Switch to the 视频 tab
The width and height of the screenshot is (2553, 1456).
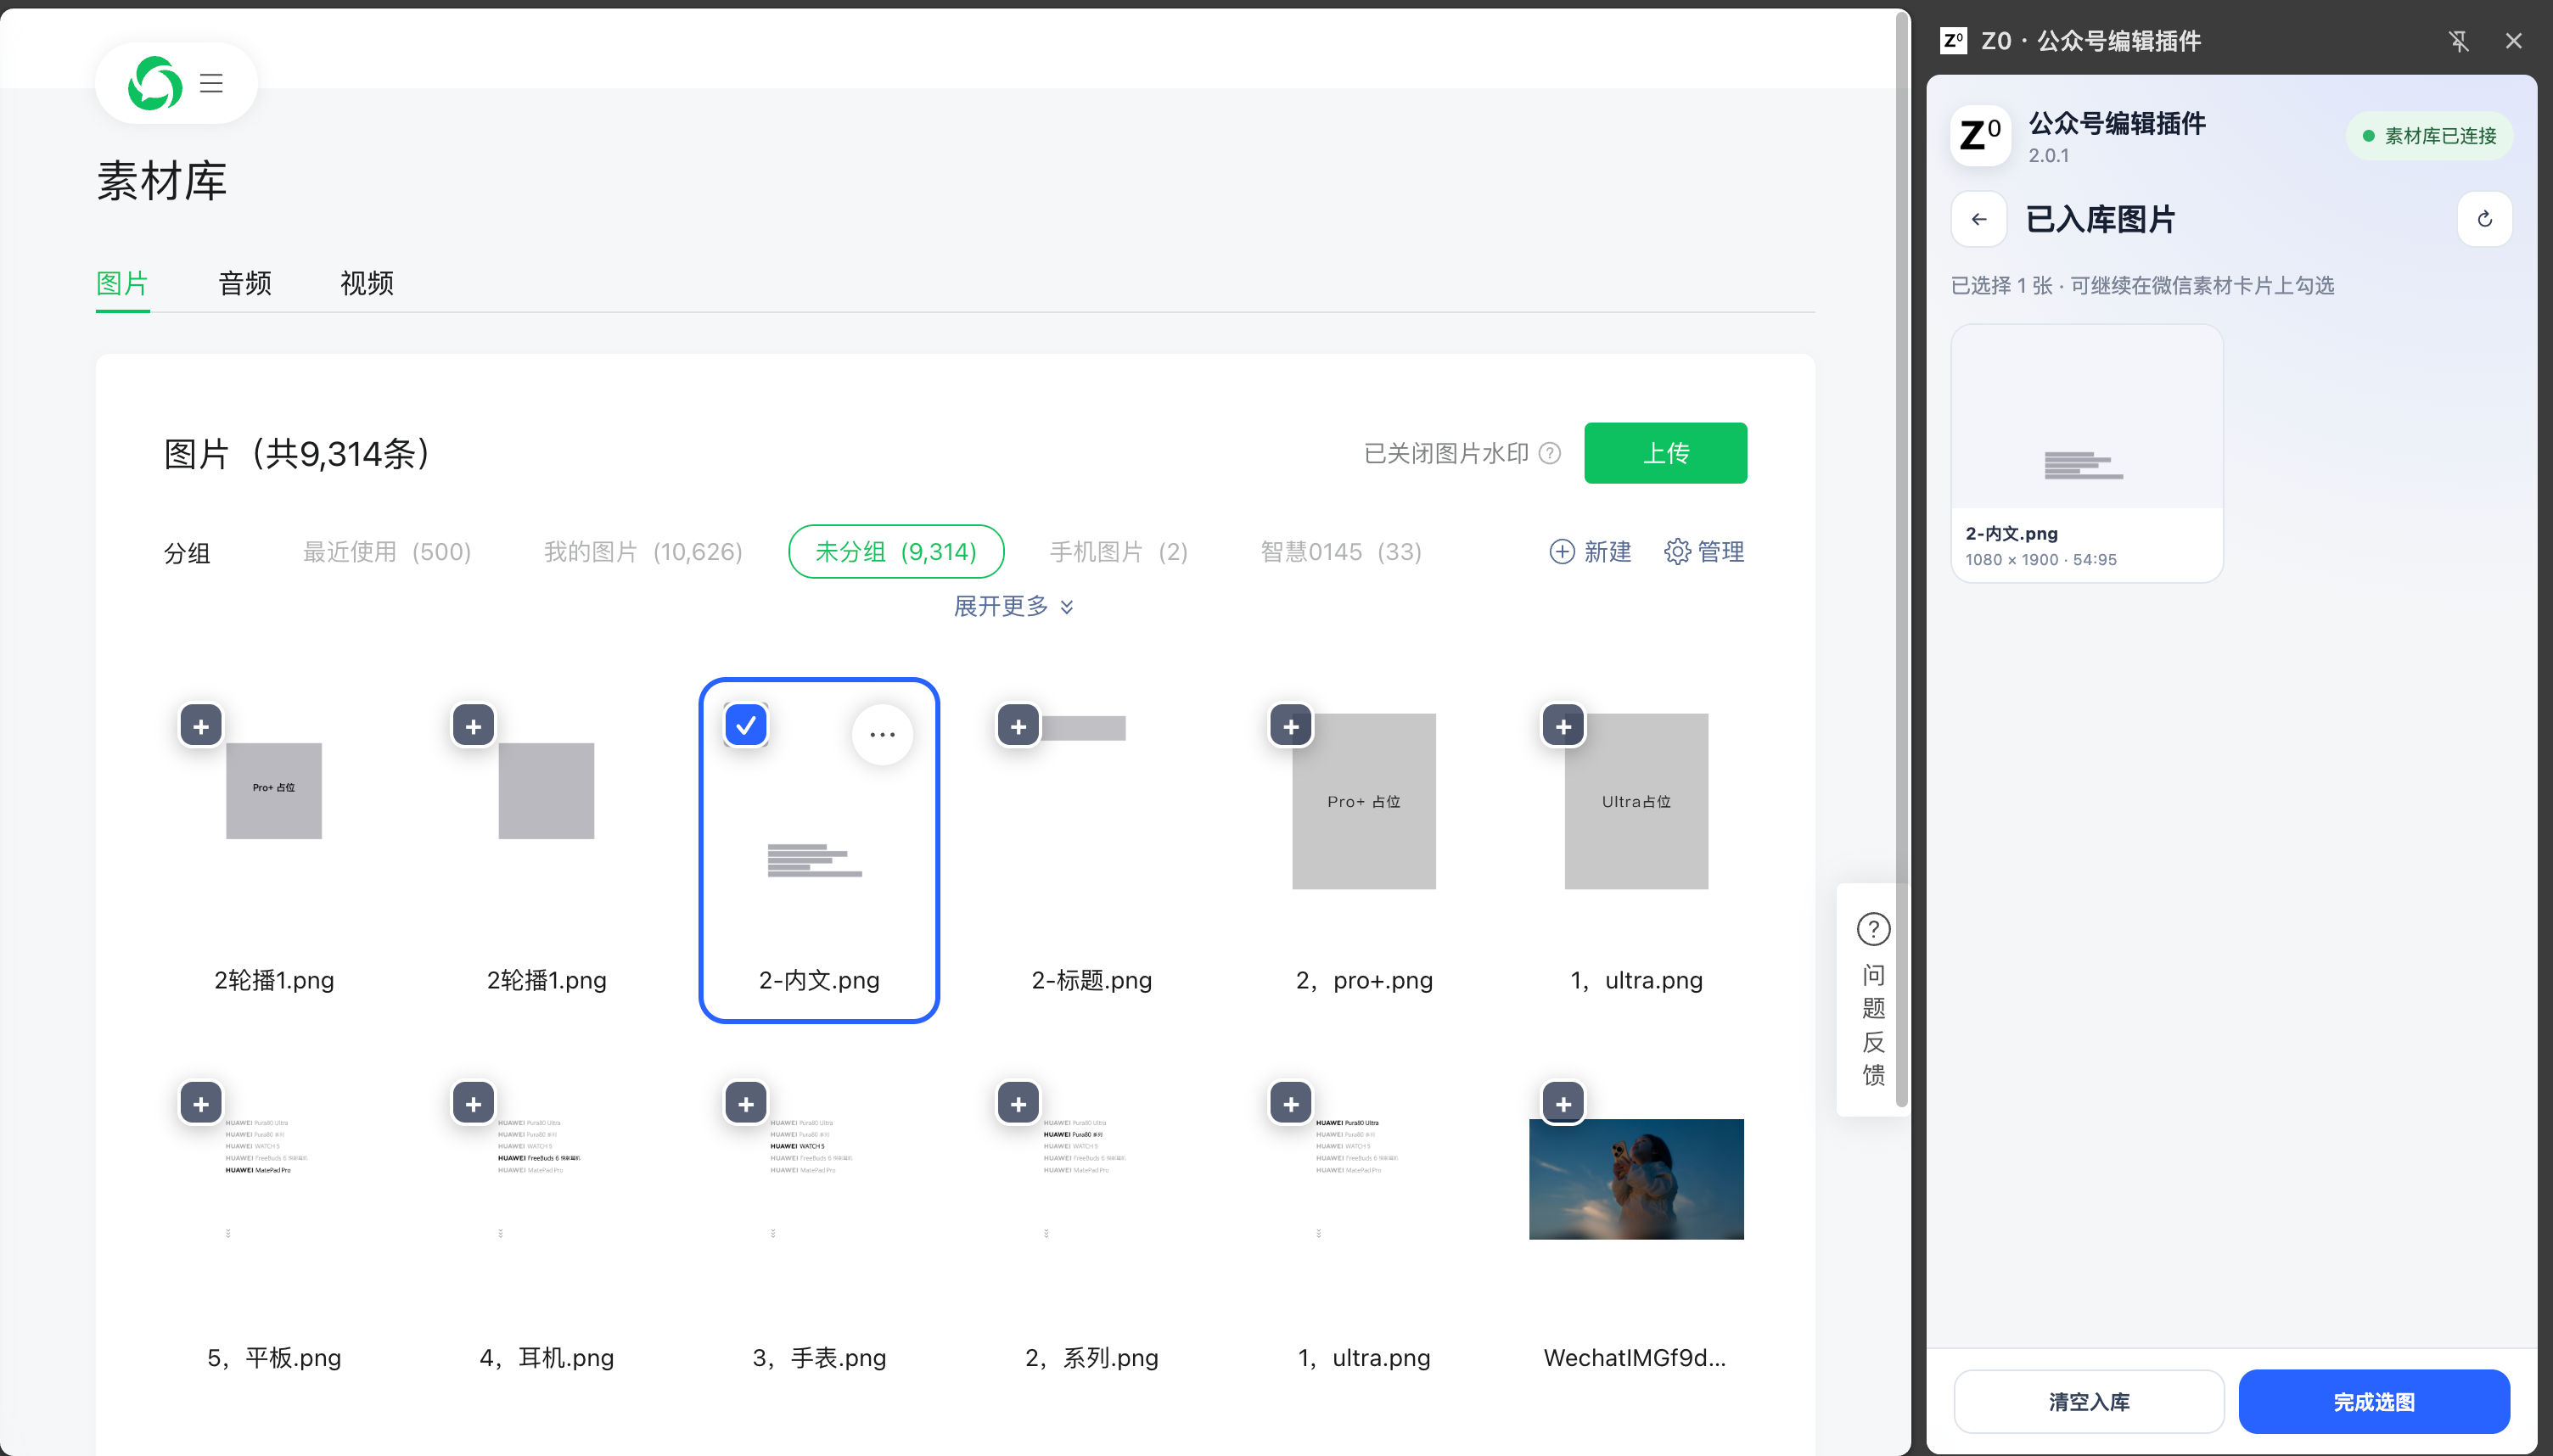[367, 283]
